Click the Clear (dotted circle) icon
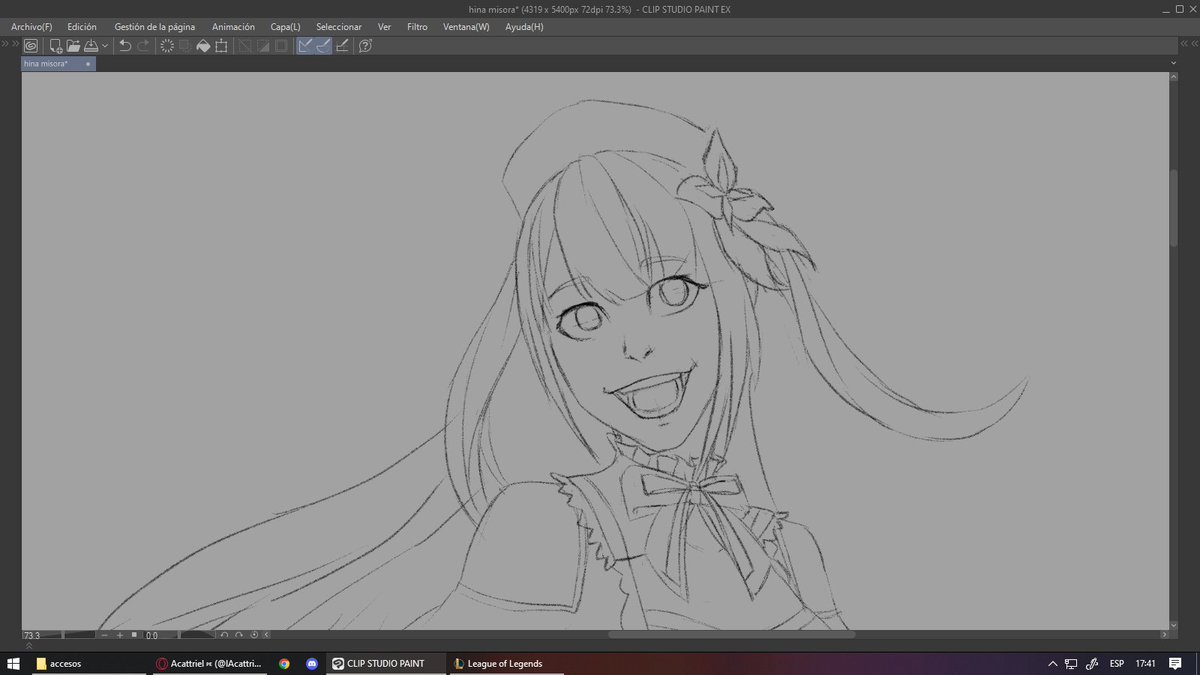The width and height of the screenshot is (1200, 675). [167, 45]
